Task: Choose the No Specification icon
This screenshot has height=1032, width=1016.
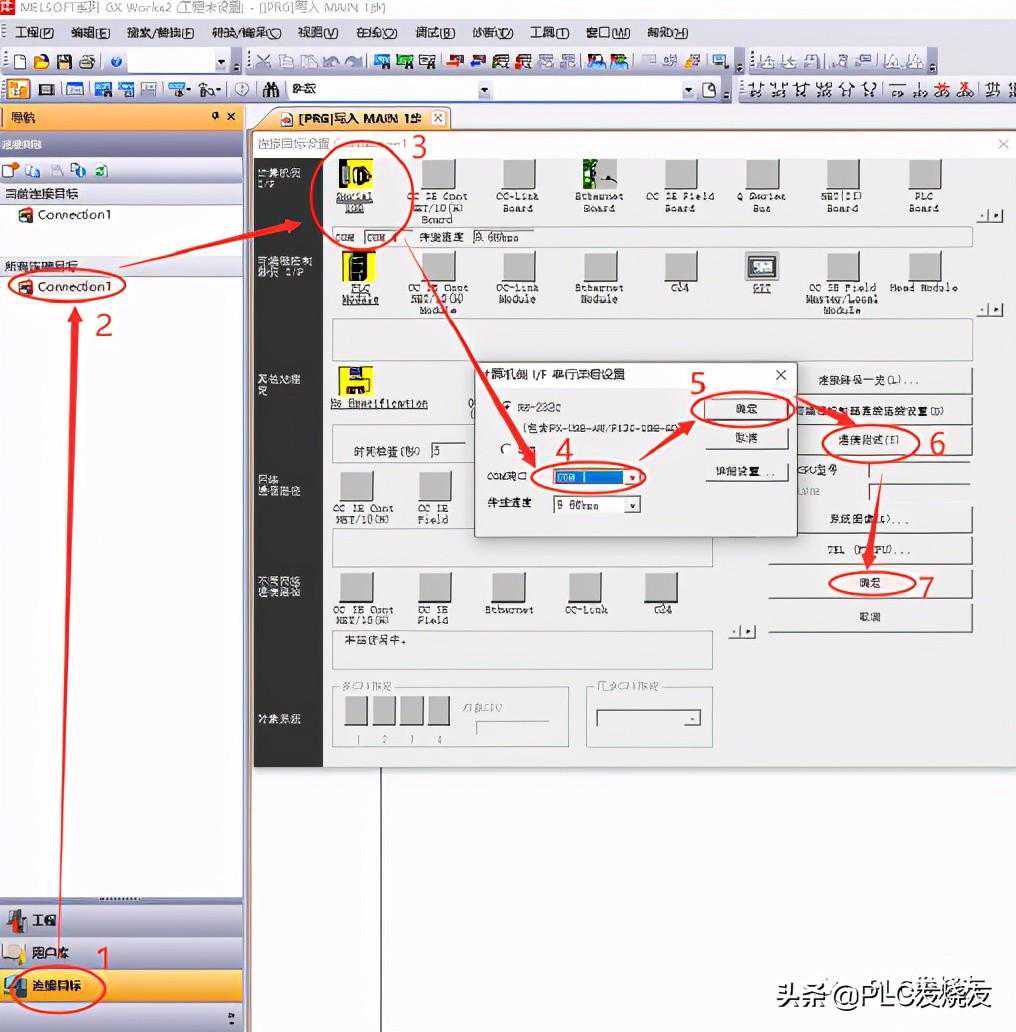Action: 355,381
